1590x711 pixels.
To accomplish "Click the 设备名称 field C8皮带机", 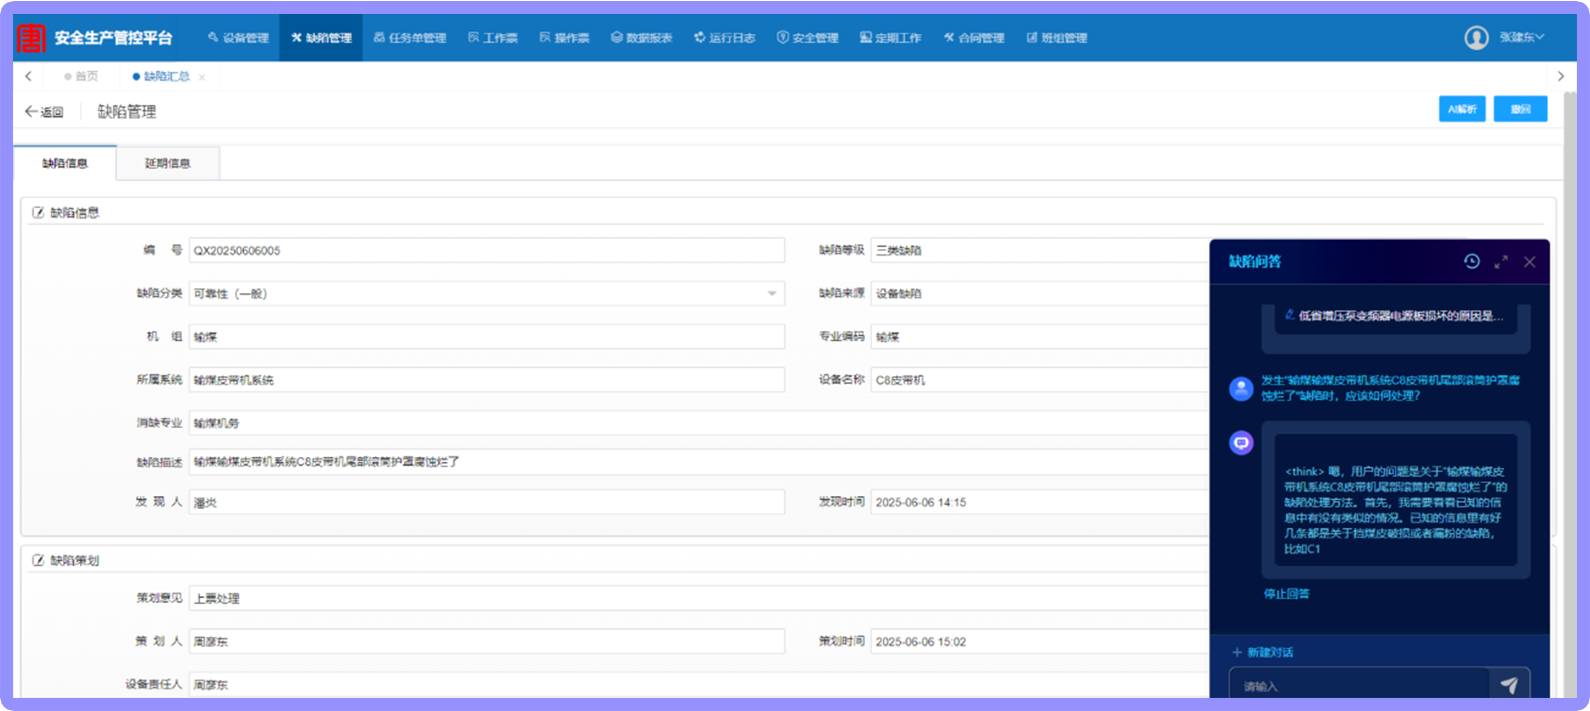I will coord(1040,380).
